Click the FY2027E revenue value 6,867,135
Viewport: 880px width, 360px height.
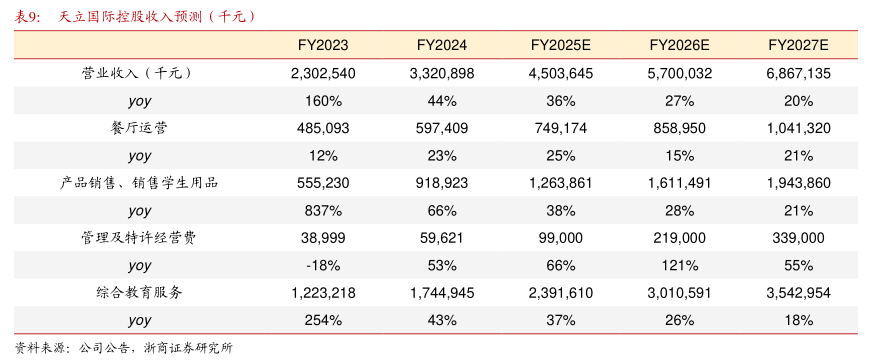(x=799, y=73)
